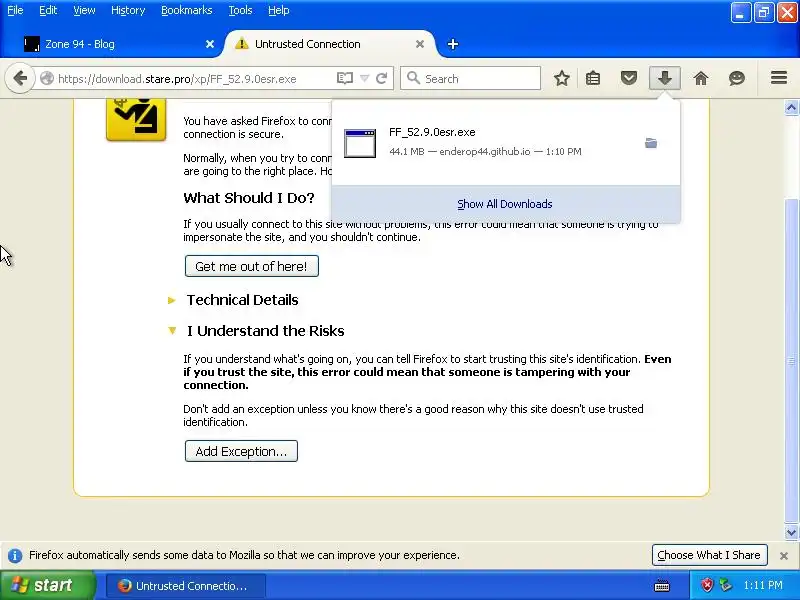Click the What Should I Do? heading

click(x=248, y=198)
